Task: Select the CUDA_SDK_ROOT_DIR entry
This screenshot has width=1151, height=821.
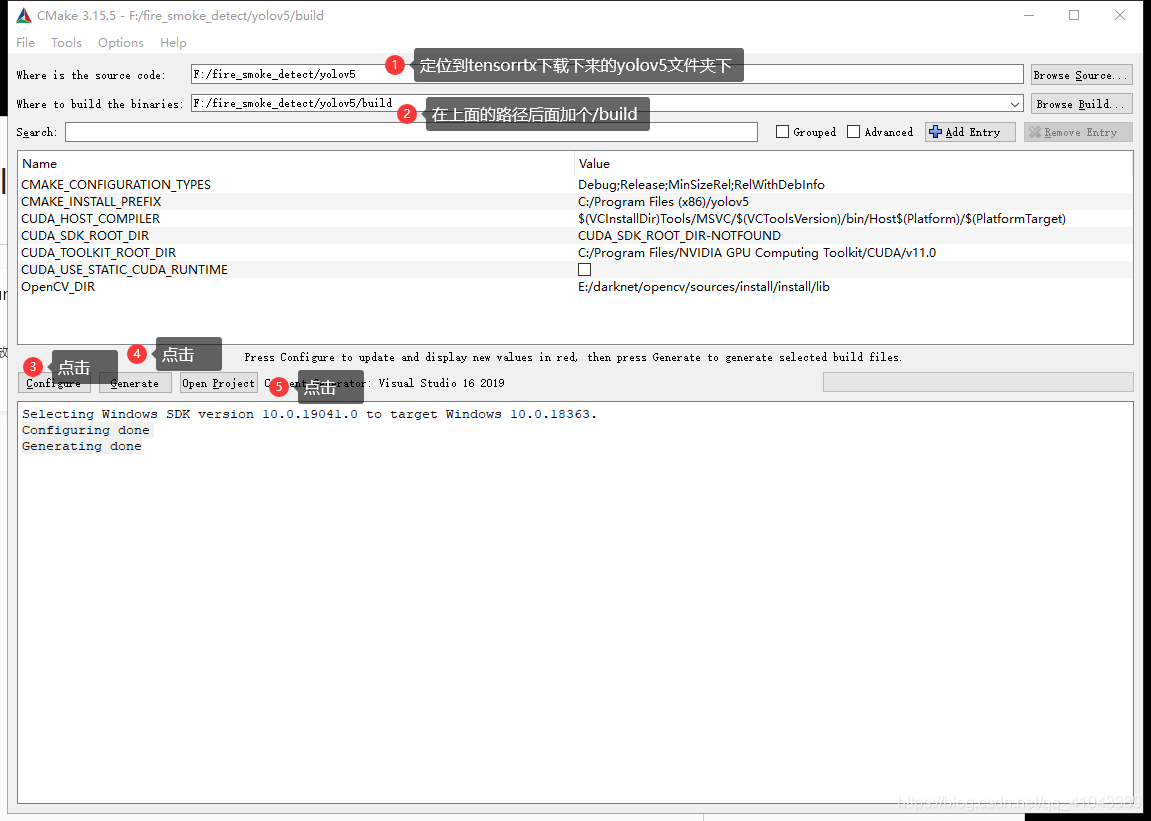Action: (x=85, y=236)
